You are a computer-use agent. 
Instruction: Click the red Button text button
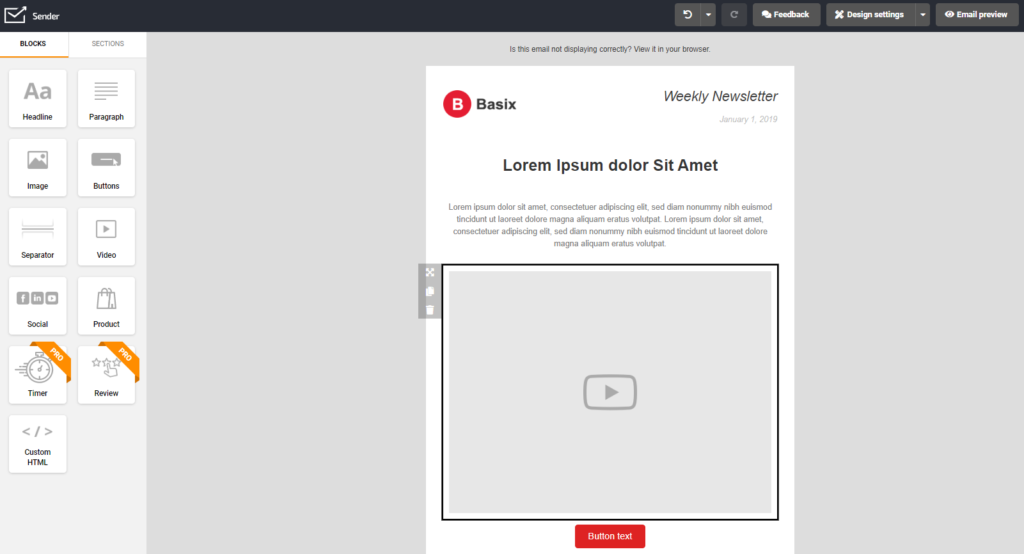[610, 536]
